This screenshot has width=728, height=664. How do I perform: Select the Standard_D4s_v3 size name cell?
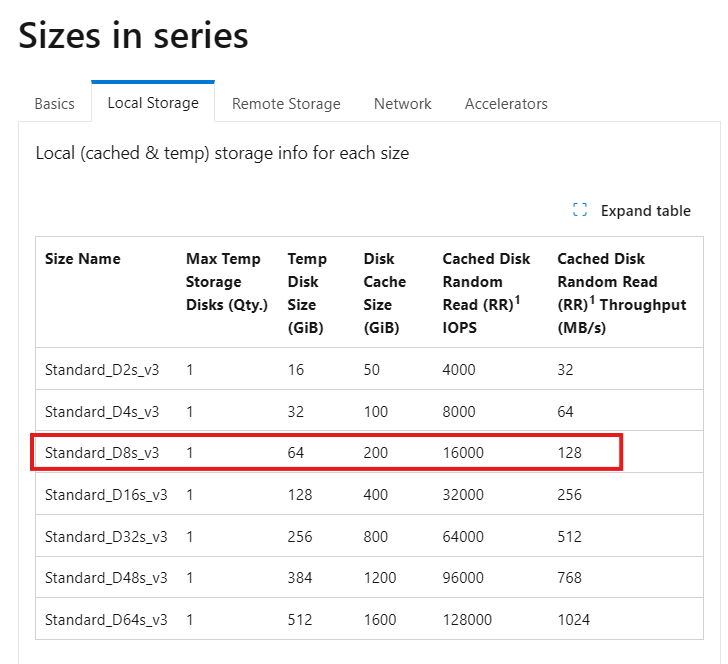[102, 411]
